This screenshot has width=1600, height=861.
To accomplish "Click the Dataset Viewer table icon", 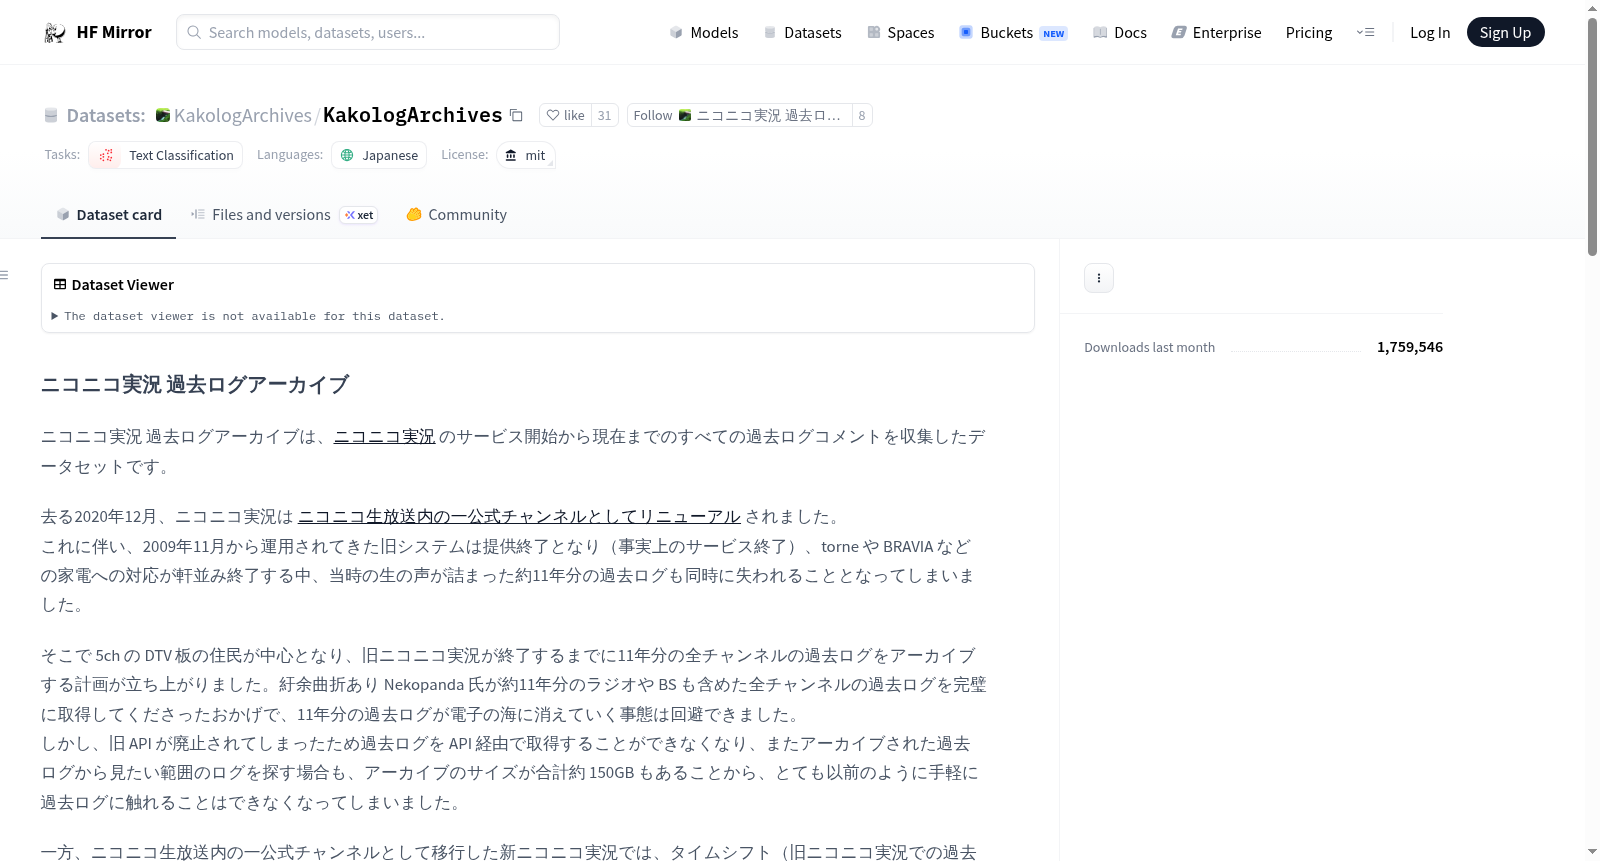I will tap(60, 285).
